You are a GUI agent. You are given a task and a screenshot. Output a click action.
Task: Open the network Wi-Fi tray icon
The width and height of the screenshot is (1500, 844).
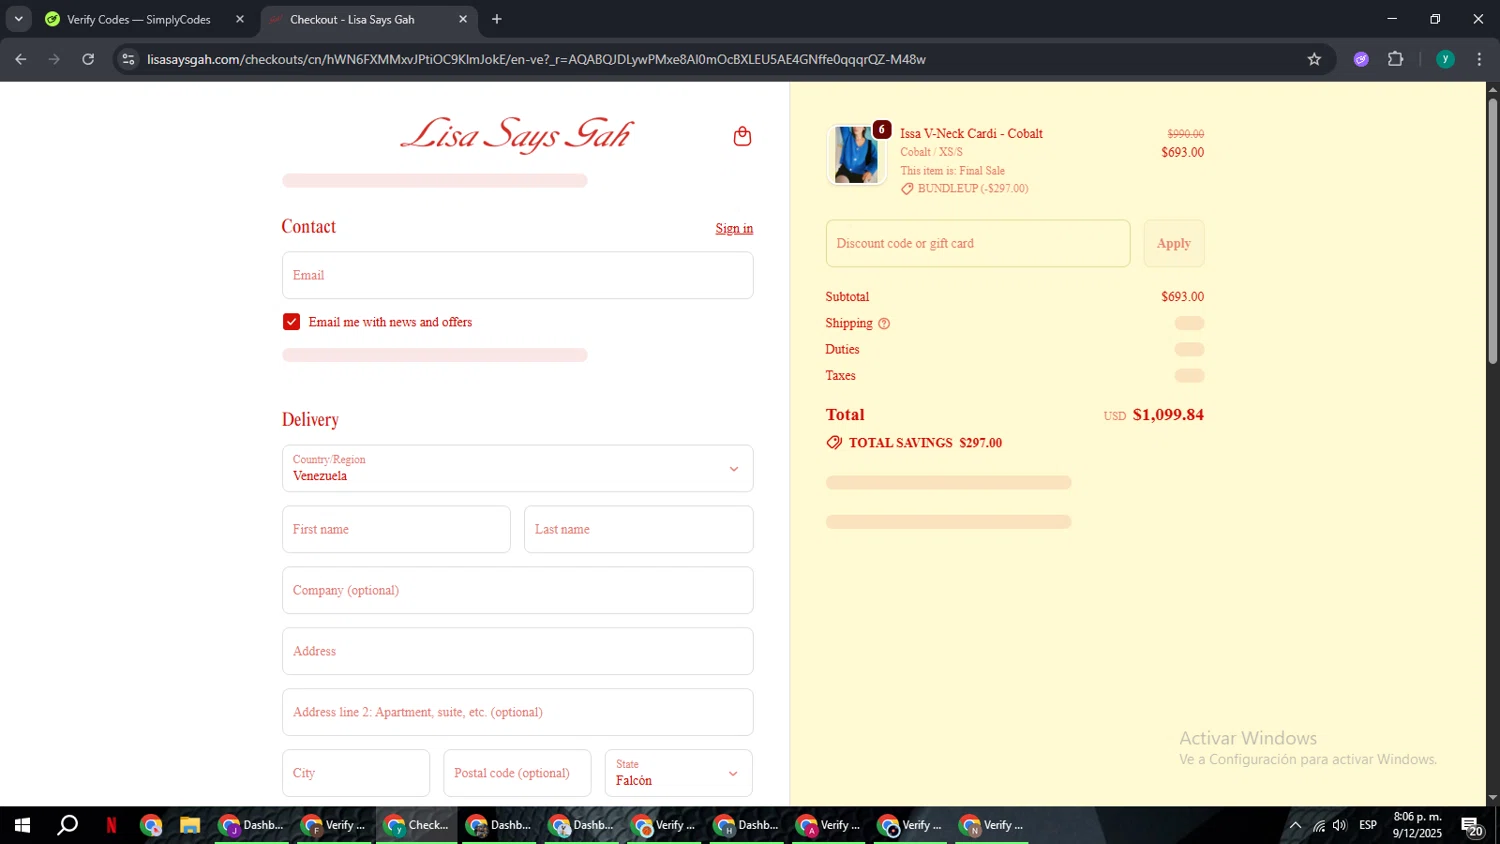click(x=1319, y=825)
